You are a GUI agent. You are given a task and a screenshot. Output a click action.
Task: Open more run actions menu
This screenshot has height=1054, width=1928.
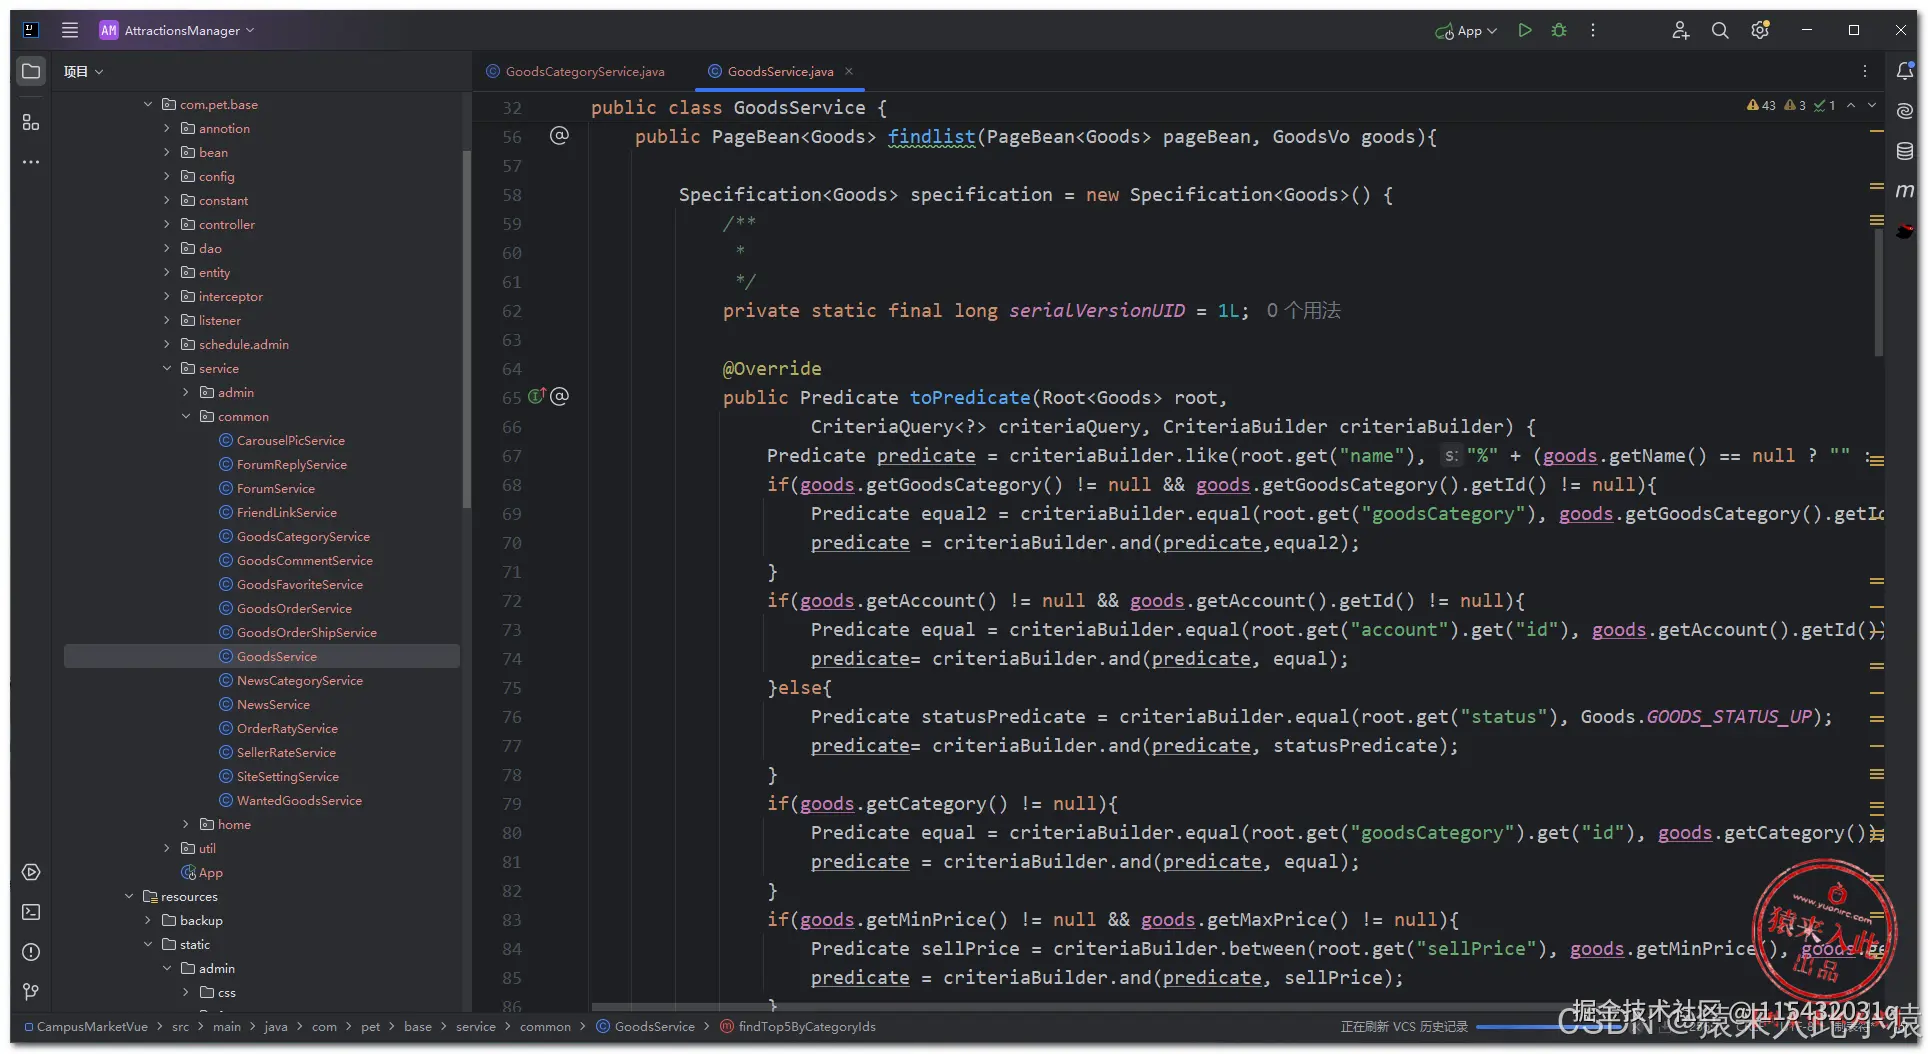[x=1593, y=30]
